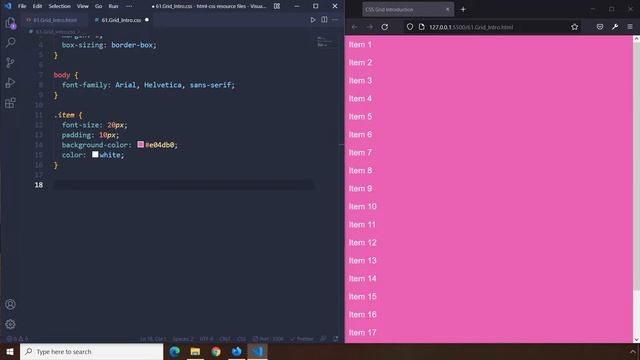The image size is (640, 360).
Task: Open the Search view in activity bar
Action: point(10,42)
